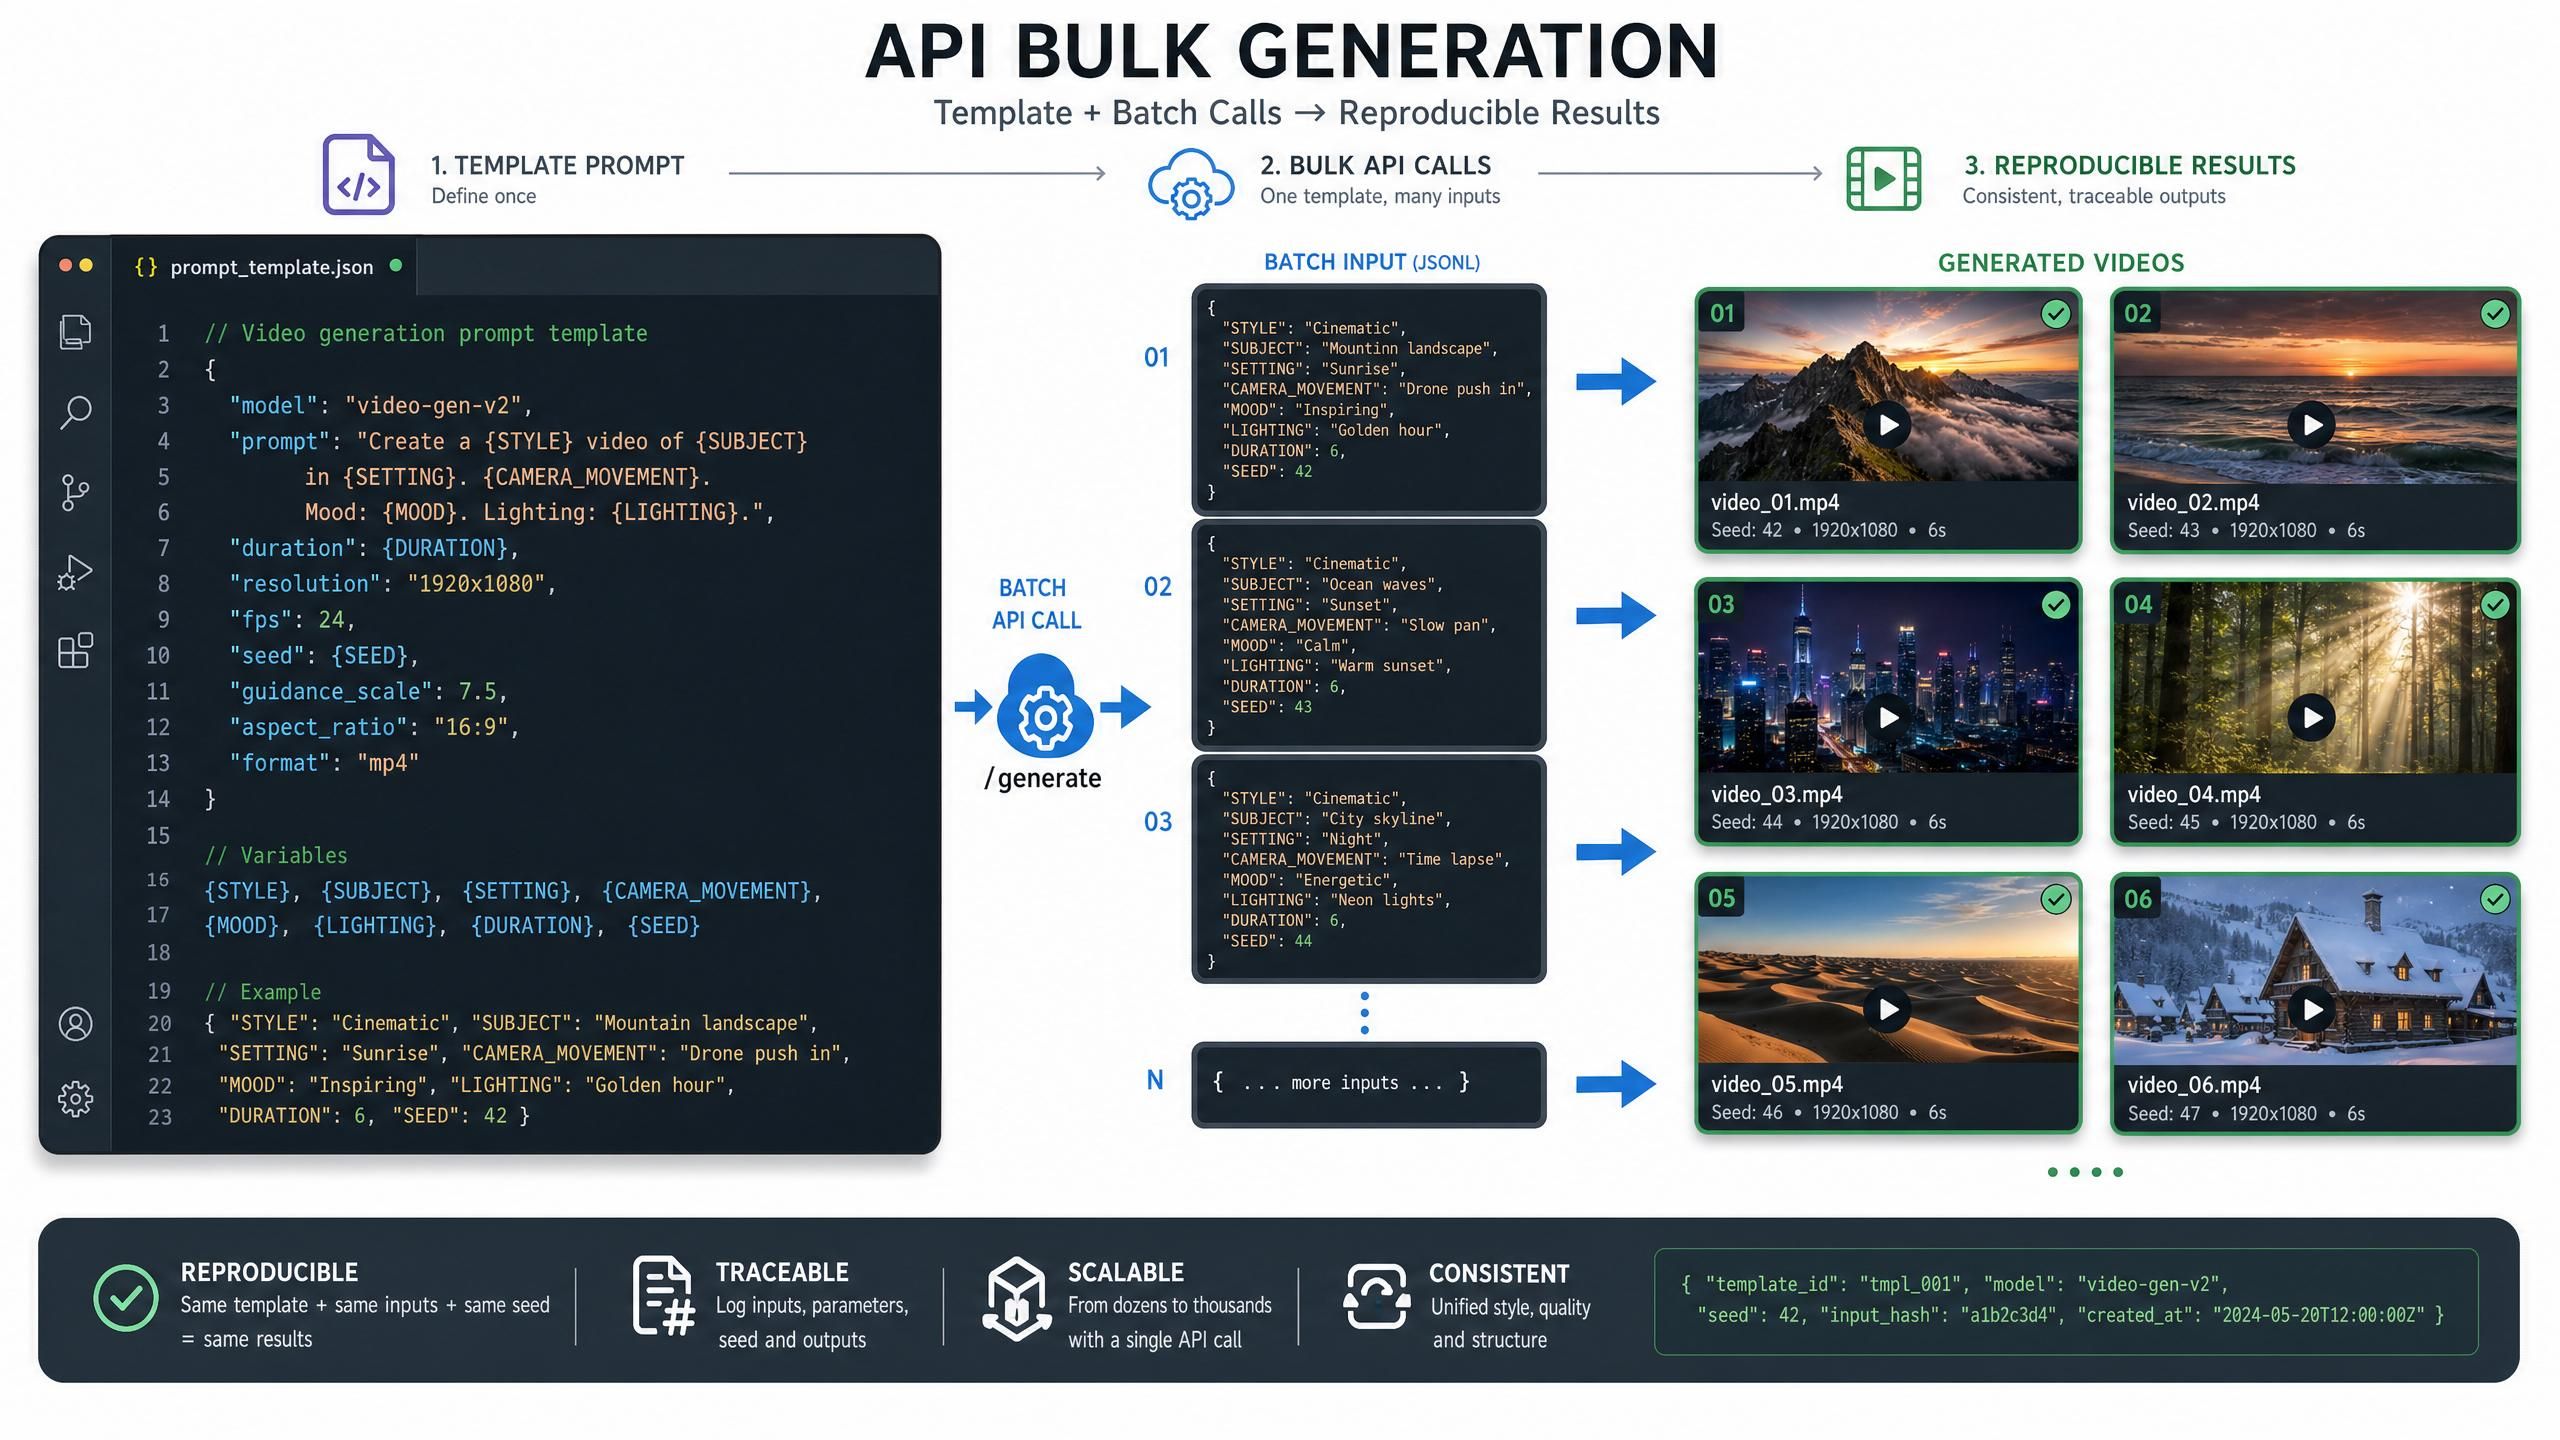Click the template_id metadata JSON box in the footer
This screenshot has width=2560, height=1440.
[2066, 1301]
